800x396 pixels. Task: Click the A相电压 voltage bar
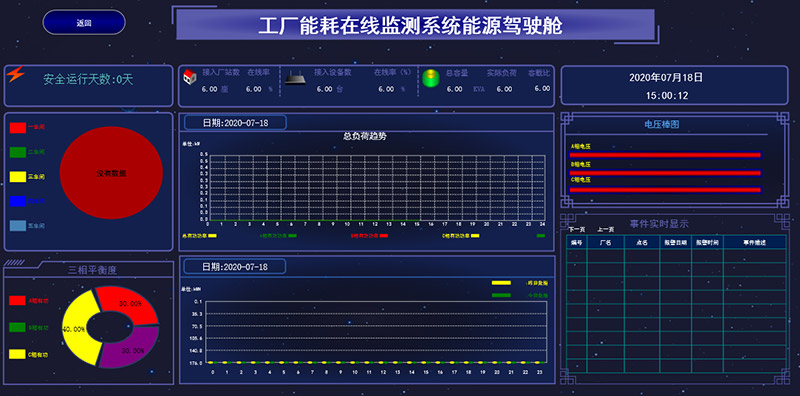665,155
